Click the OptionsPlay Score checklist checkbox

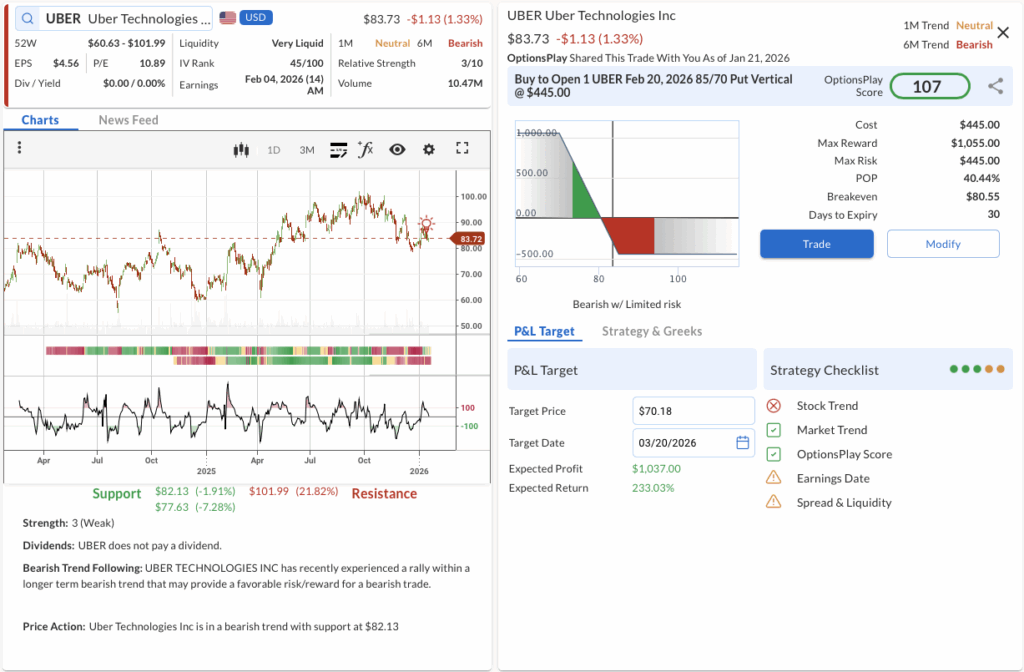pos(774,454)
